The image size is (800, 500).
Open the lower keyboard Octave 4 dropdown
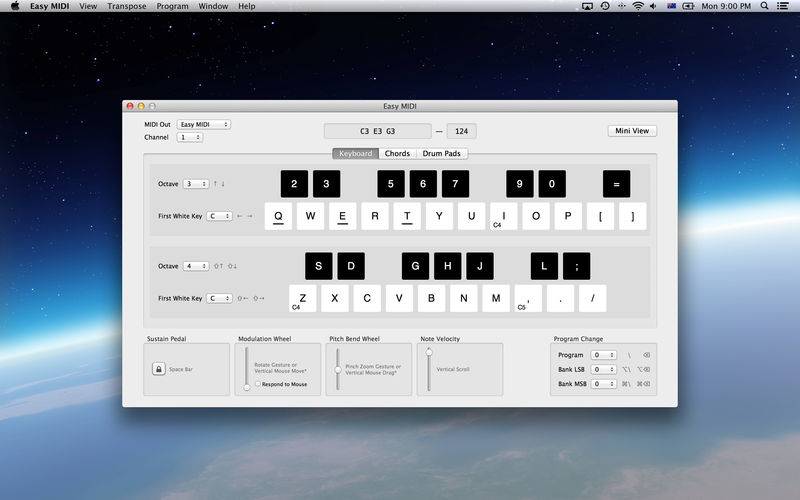pyautogui.click(x=196, y=266)
